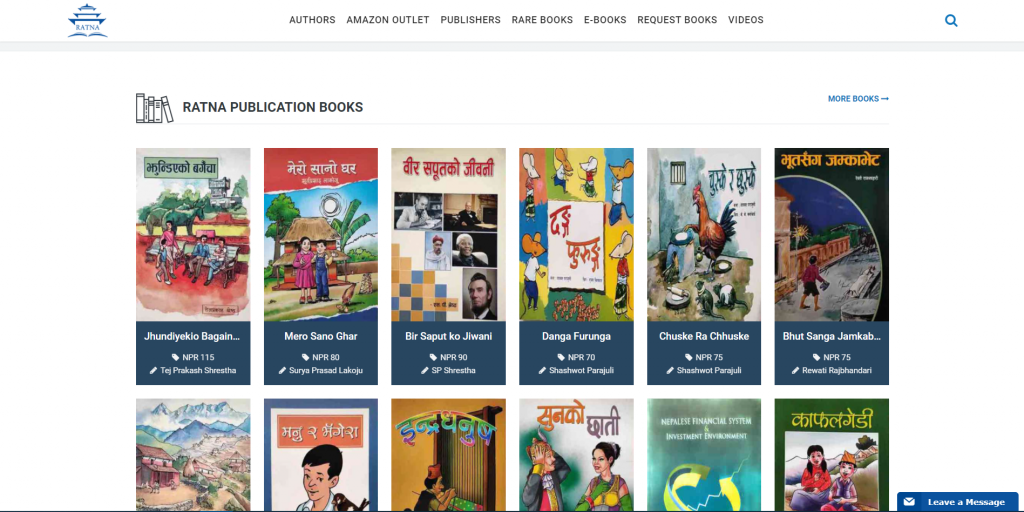The height and width of the screenshot is (512, 1024).
Task: Click author link SP Shrestha
Action: pyautogui.click(x=453, y=370)
